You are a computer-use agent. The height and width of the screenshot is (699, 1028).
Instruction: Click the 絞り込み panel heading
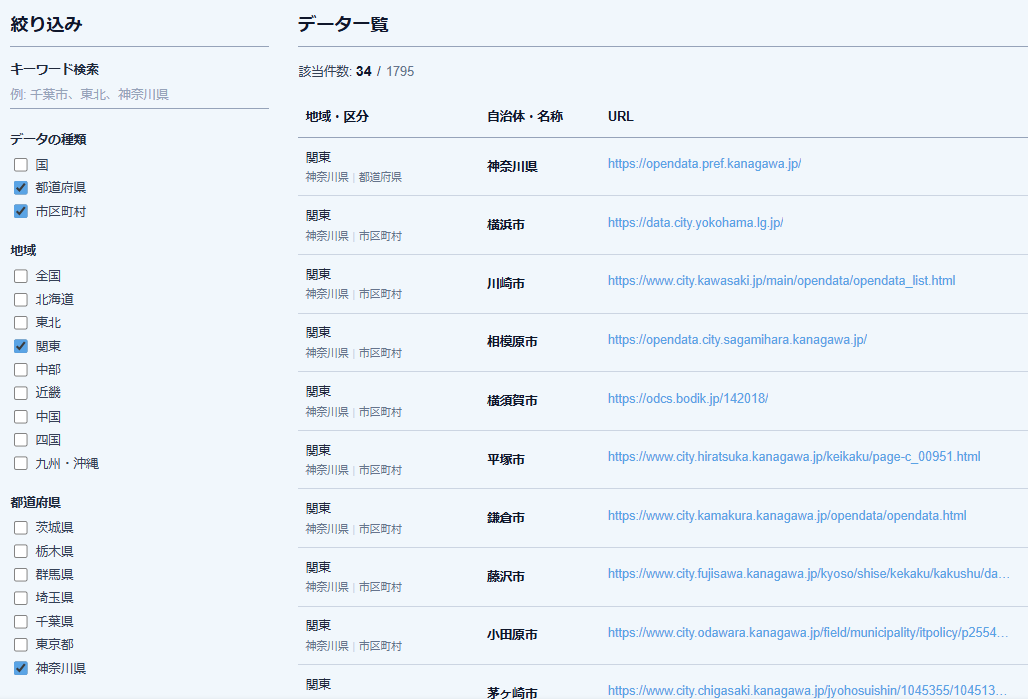[x=47, y=25]
